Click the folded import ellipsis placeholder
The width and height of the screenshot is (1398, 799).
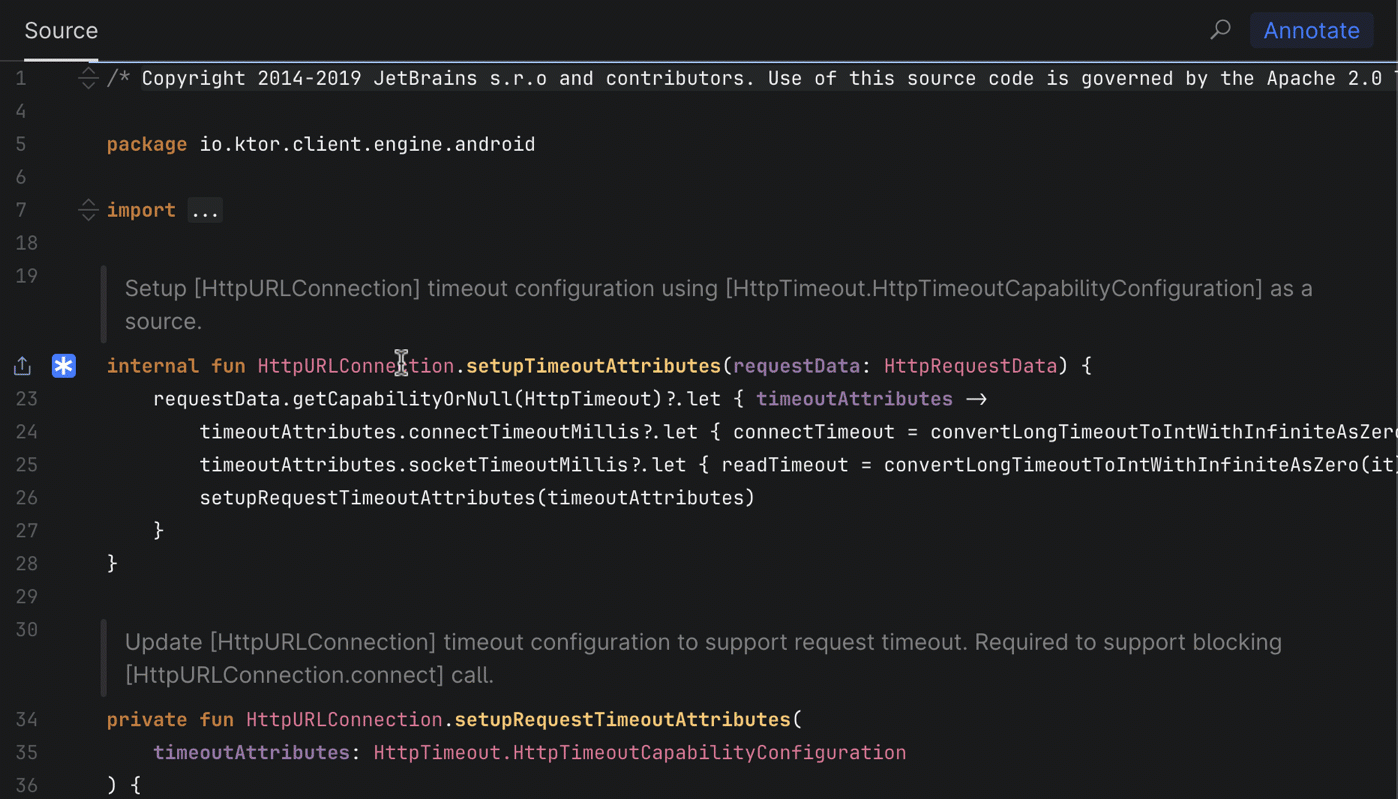205,210
